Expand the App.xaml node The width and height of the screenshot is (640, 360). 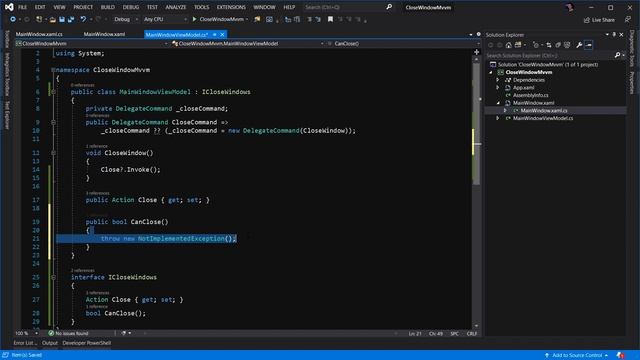[x=498, y=87]
